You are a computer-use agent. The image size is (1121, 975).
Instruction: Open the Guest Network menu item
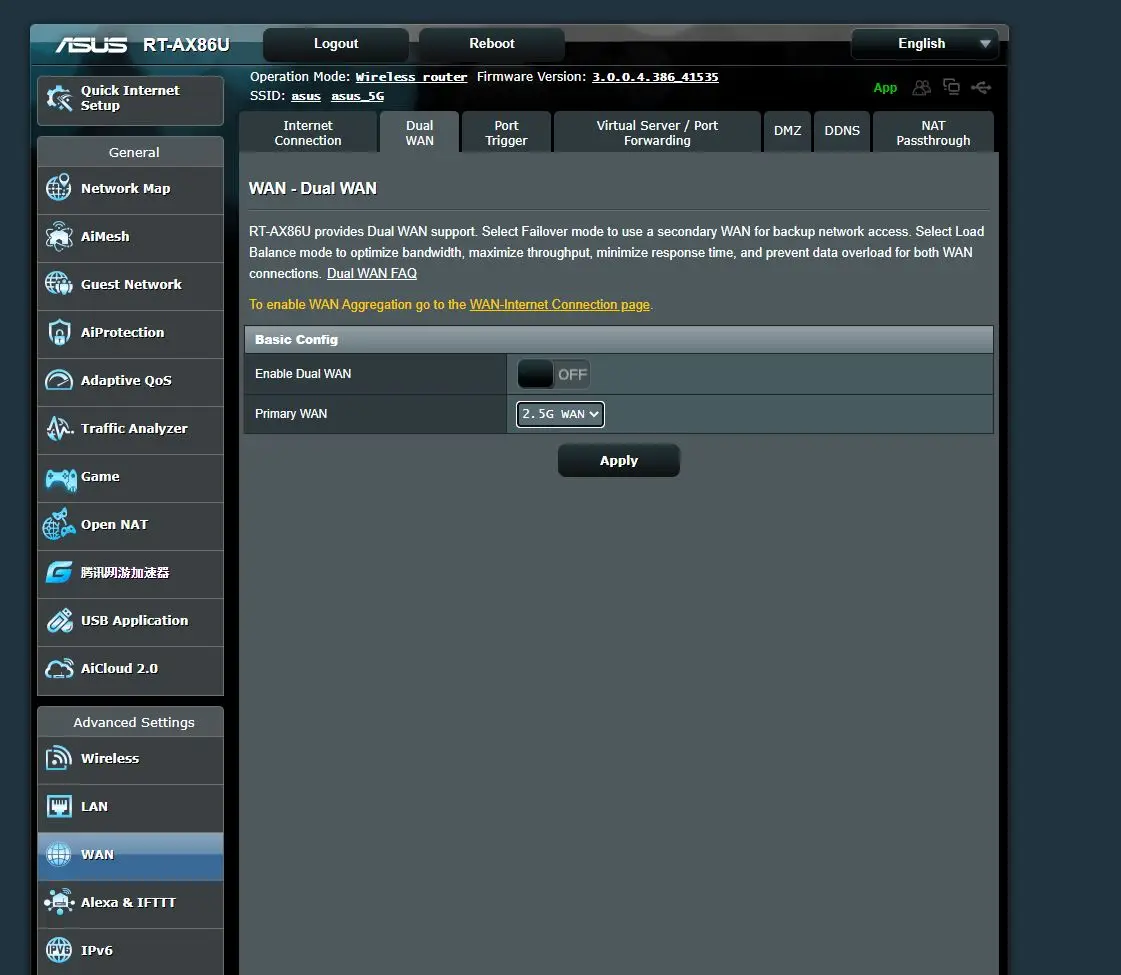coord(130,284)
